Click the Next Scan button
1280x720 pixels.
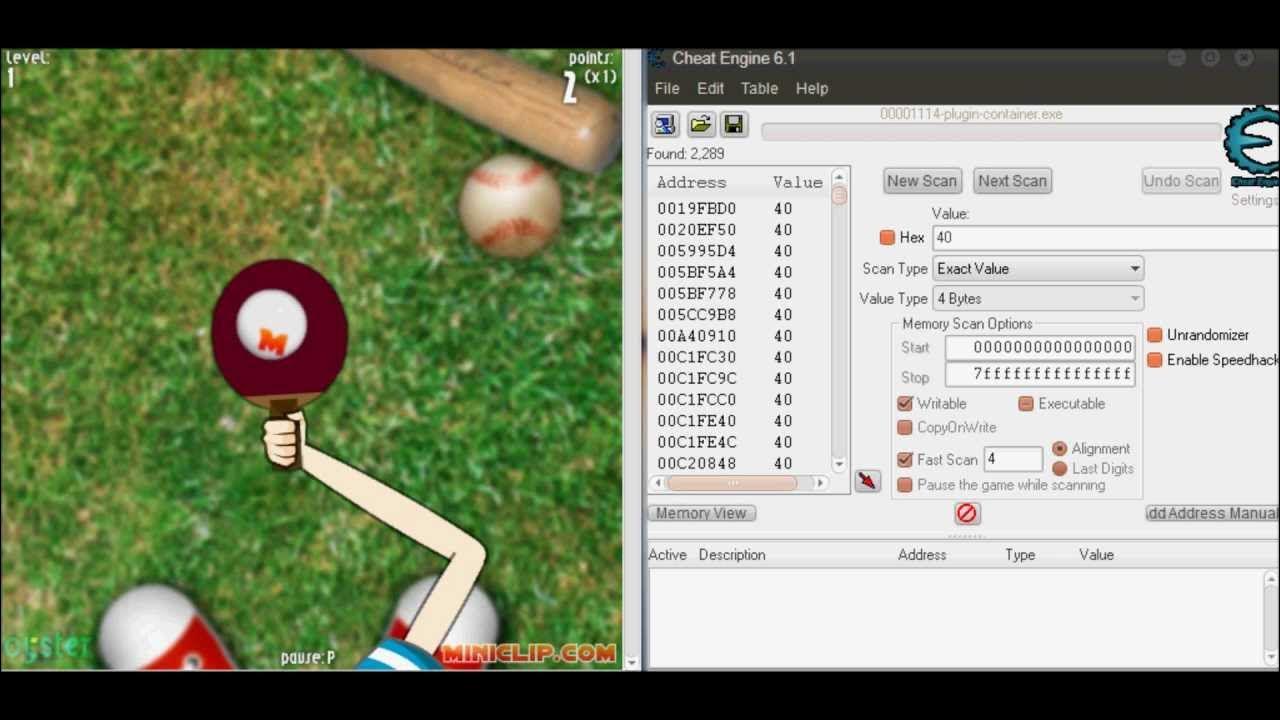(x=1012, y=181)
